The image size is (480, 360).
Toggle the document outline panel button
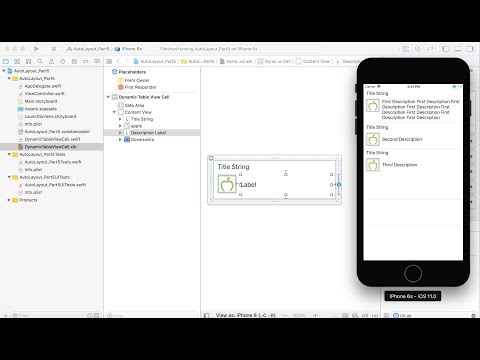206,315
